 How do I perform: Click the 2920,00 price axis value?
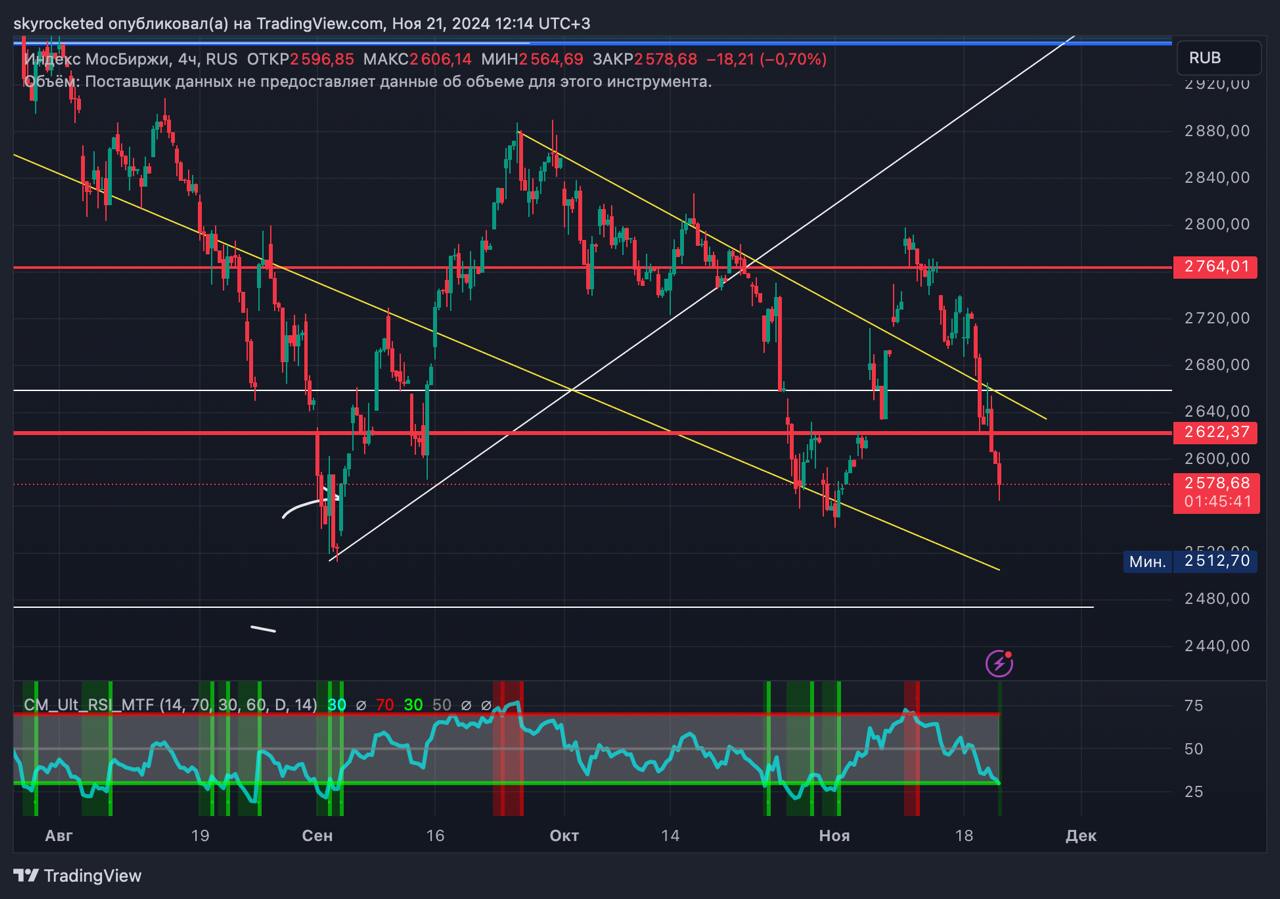(1217, 84)
